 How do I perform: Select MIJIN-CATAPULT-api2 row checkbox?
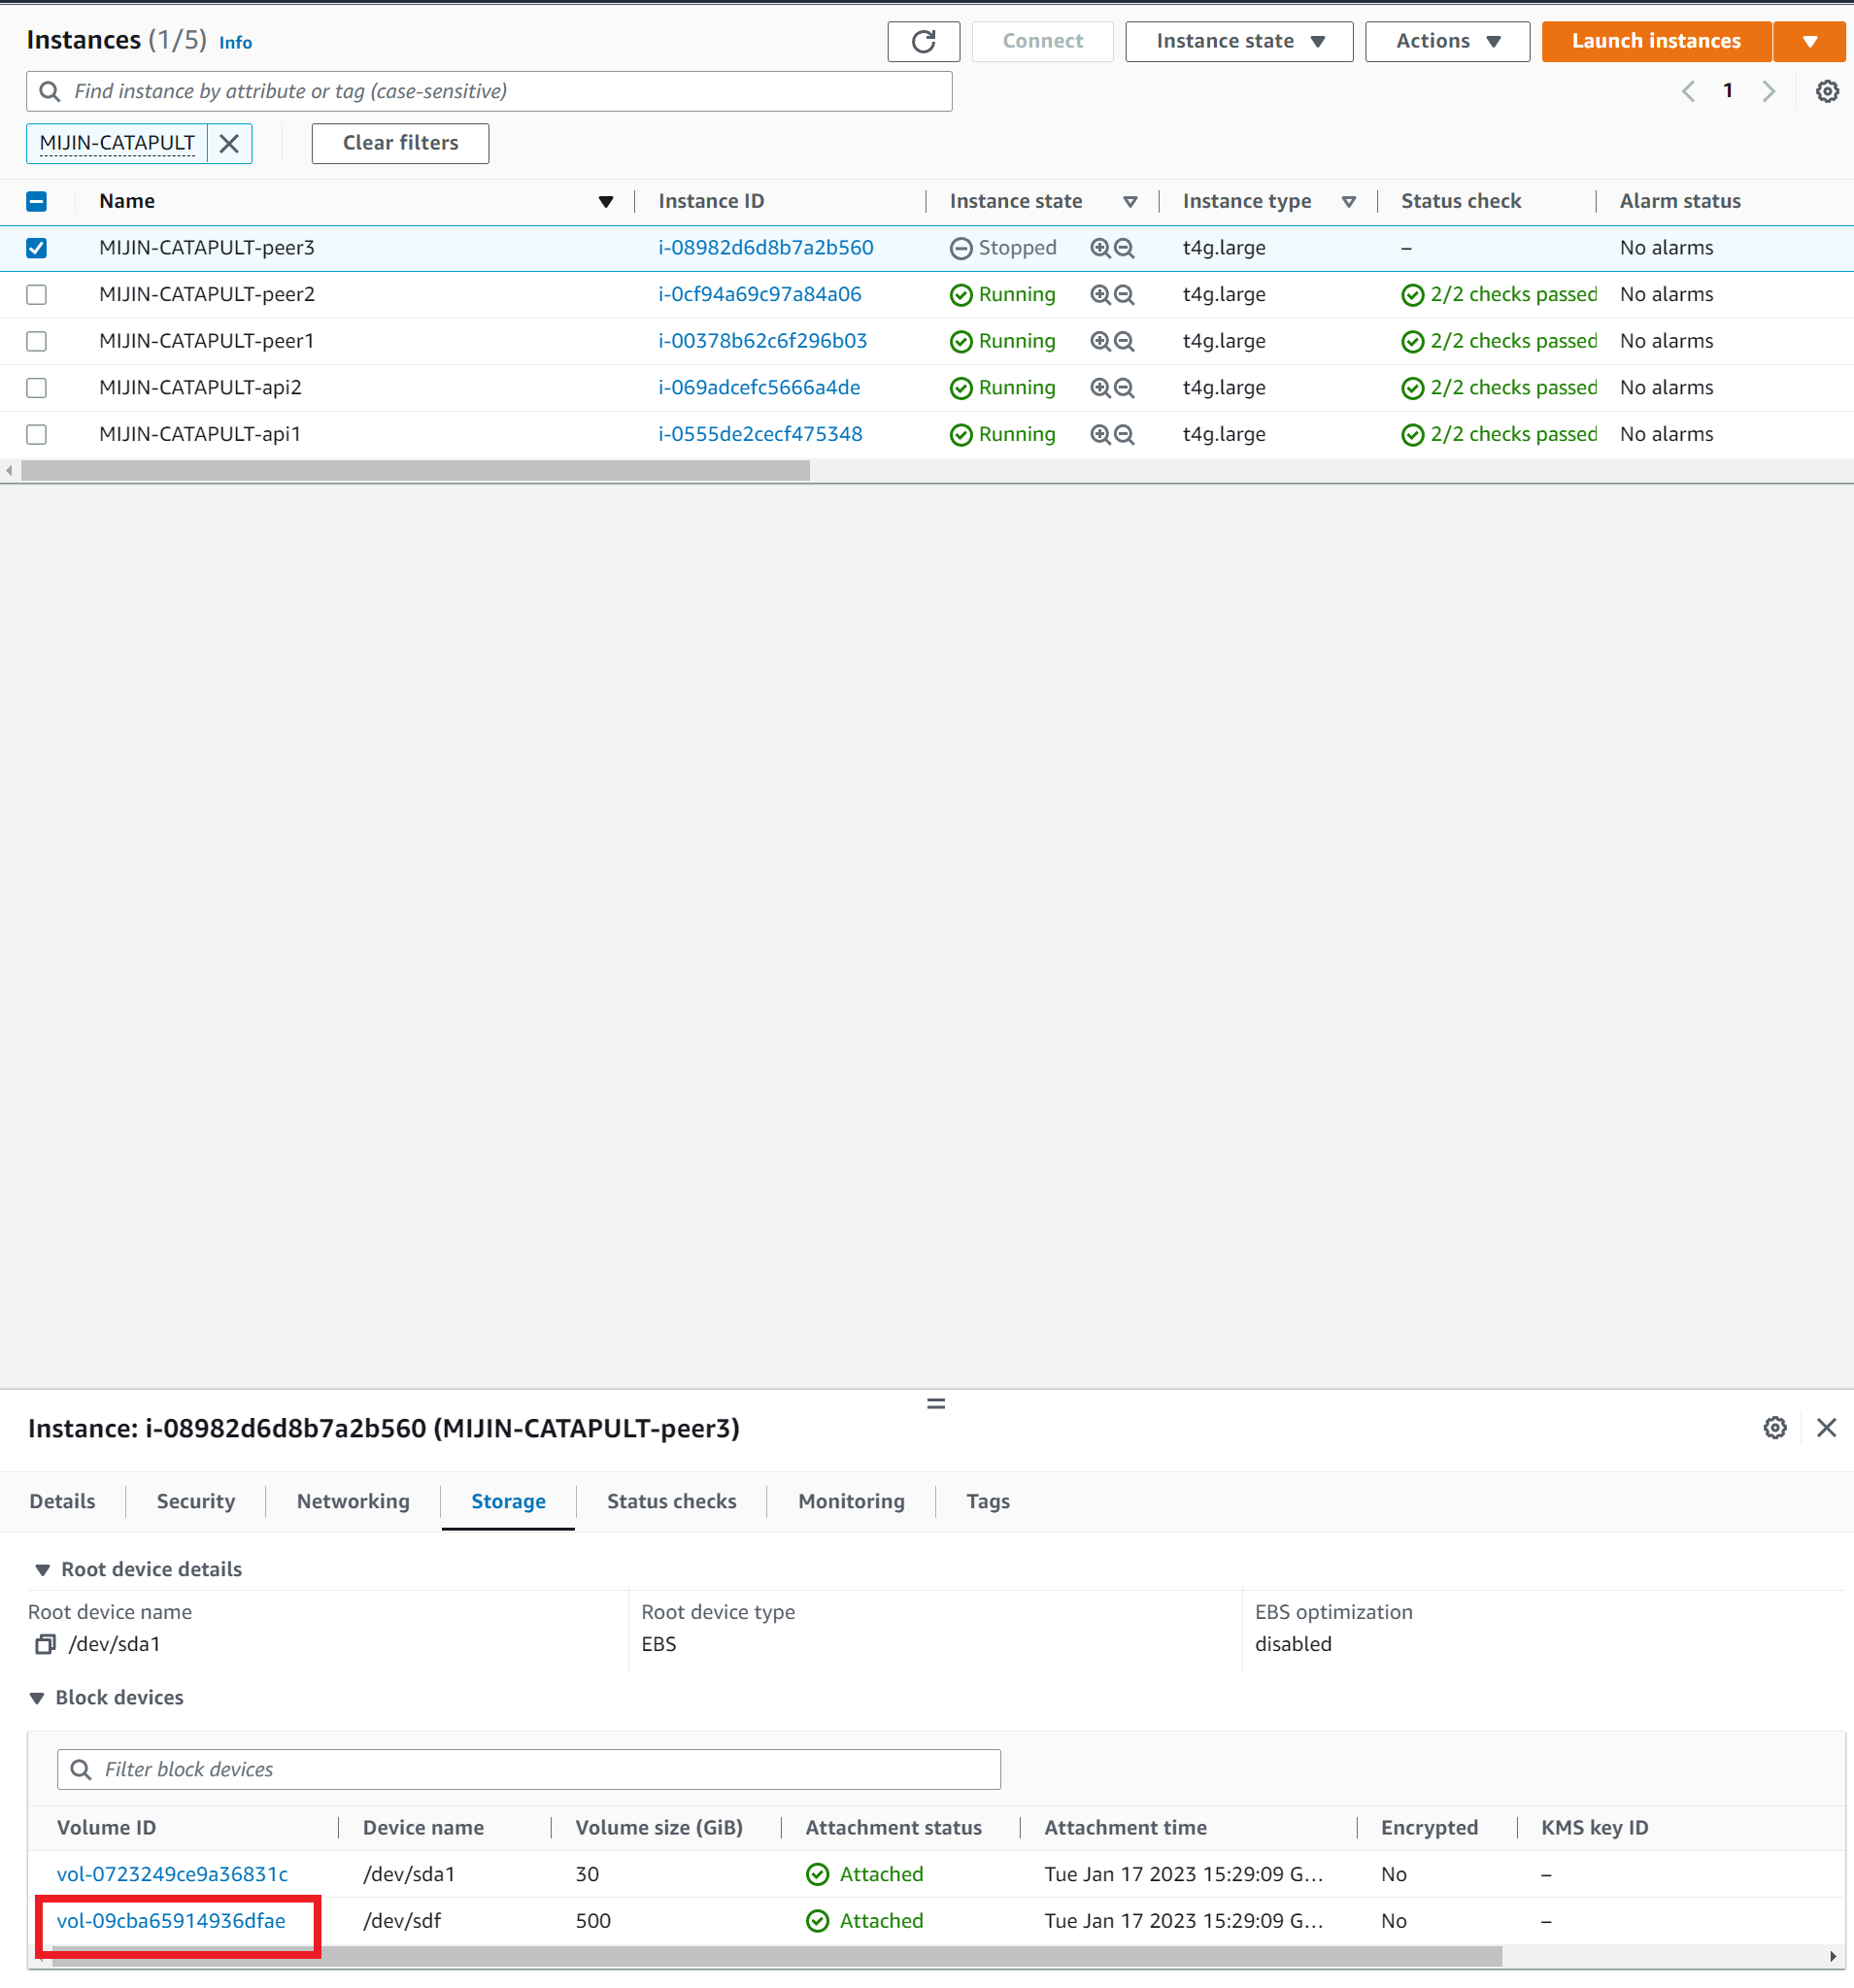click(x=37, y=388)
